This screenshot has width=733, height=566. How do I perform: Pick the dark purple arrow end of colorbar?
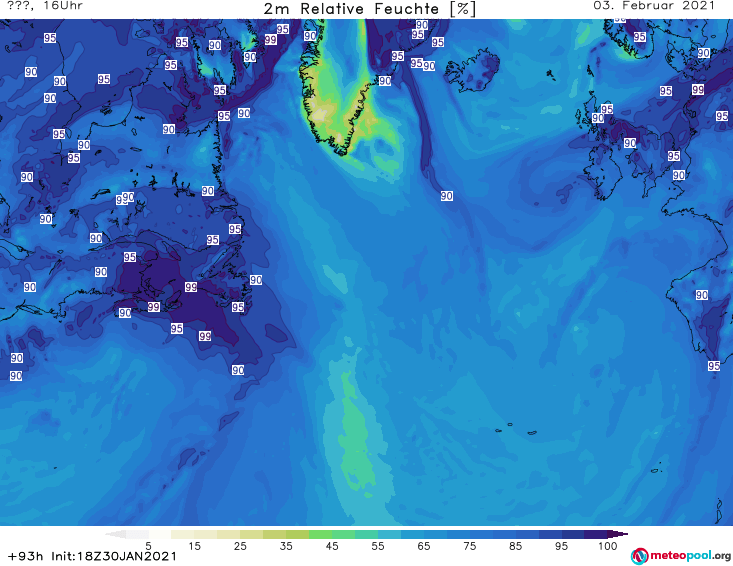click(x=617, y=534)
